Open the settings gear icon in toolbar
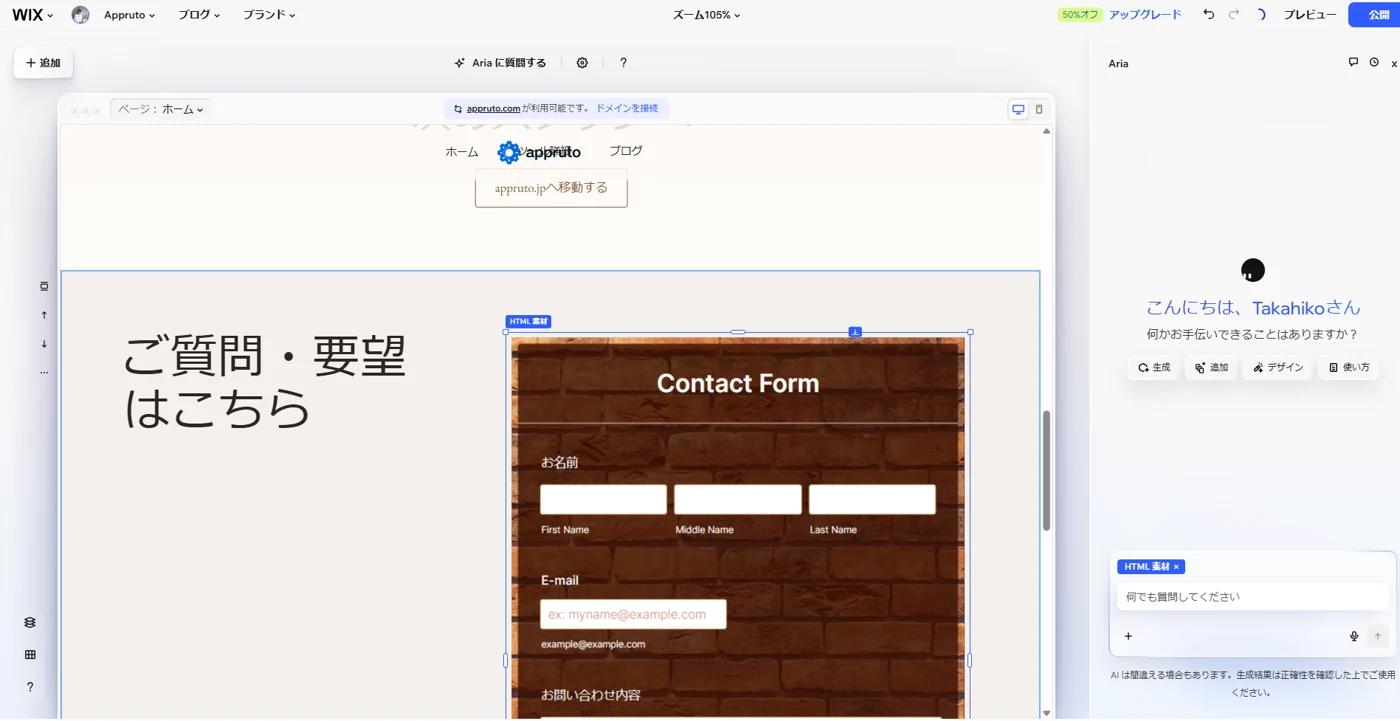1400x721 pixels. (582, 63)
